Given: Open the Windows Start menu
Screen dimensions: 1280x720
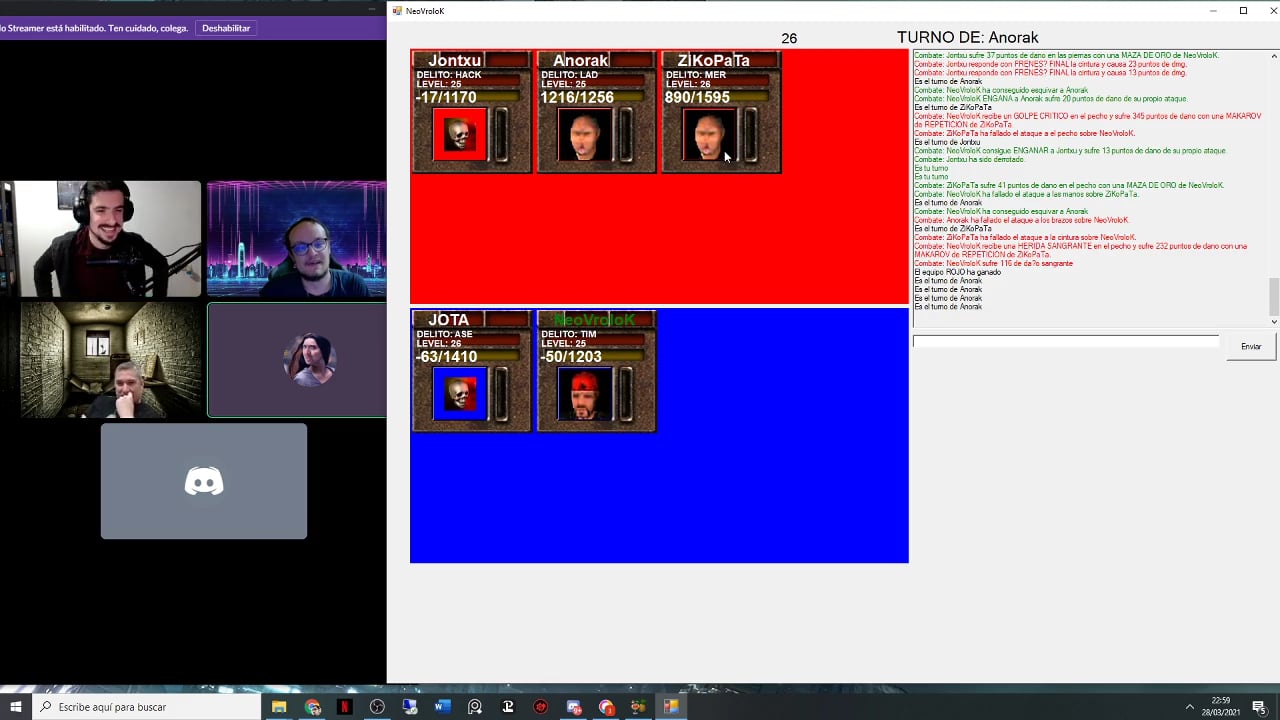Looking at the screenshot, I should tap(16, 707).
